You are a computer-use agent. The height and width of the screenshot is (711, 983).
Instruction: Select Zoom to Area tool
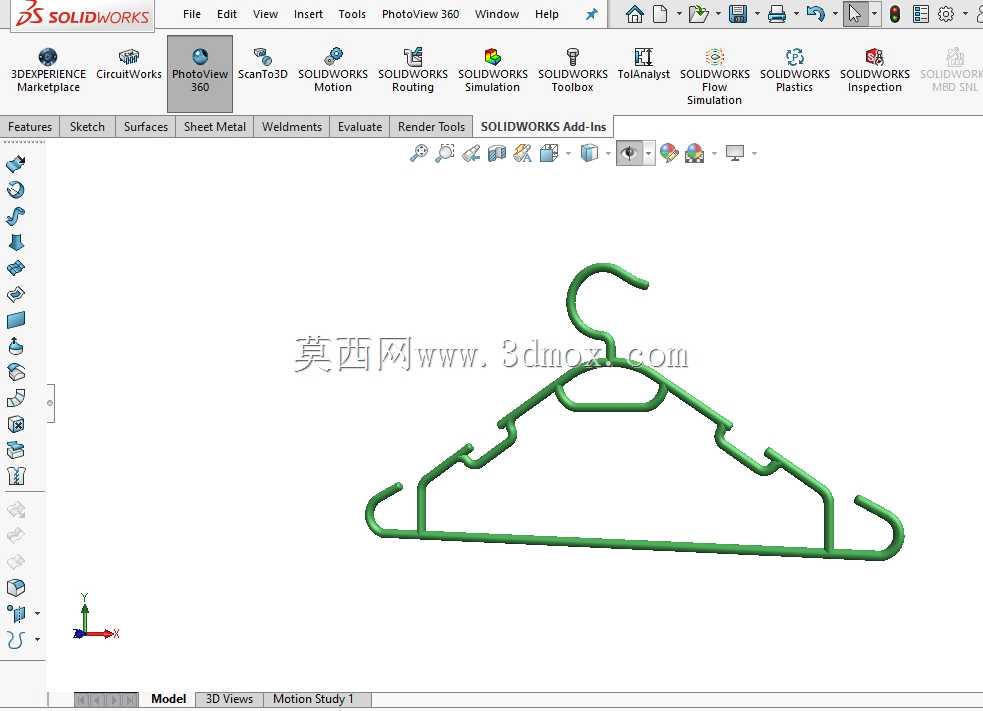pos(444,153)
